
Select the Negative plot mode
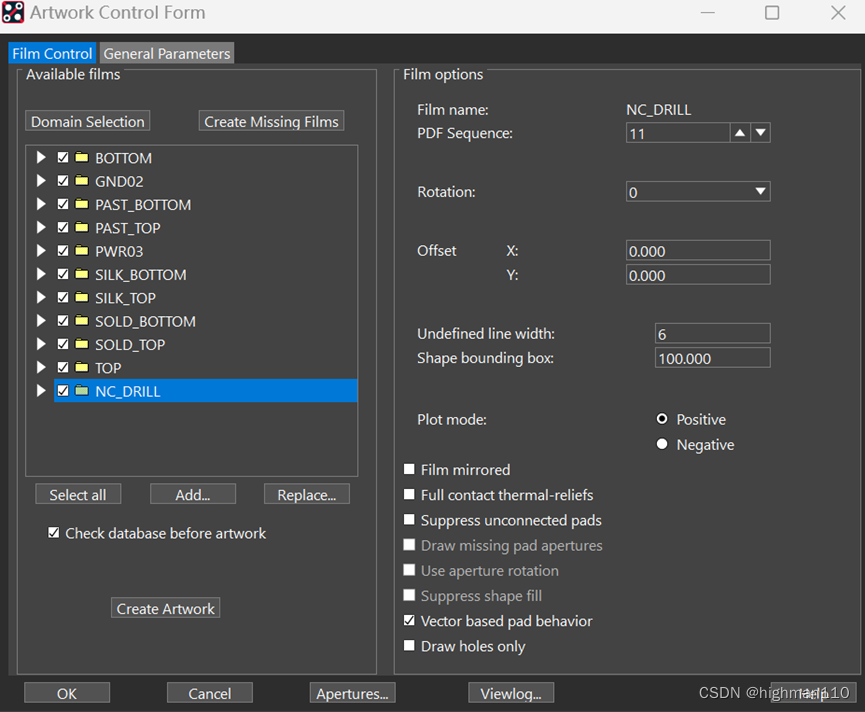pos(662,444)
